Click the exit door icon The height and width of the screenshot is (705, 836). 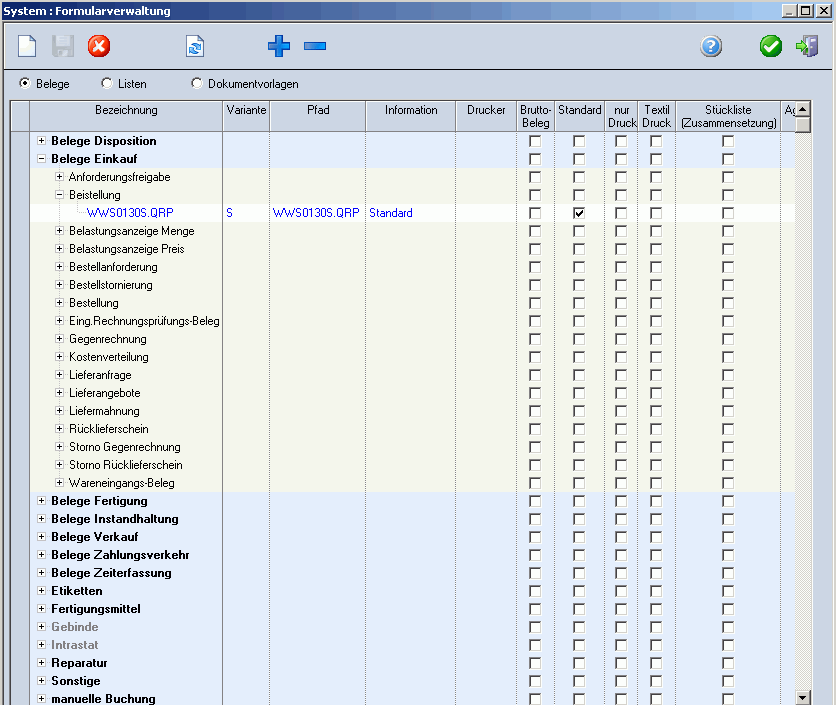click(x=807, y=46)
